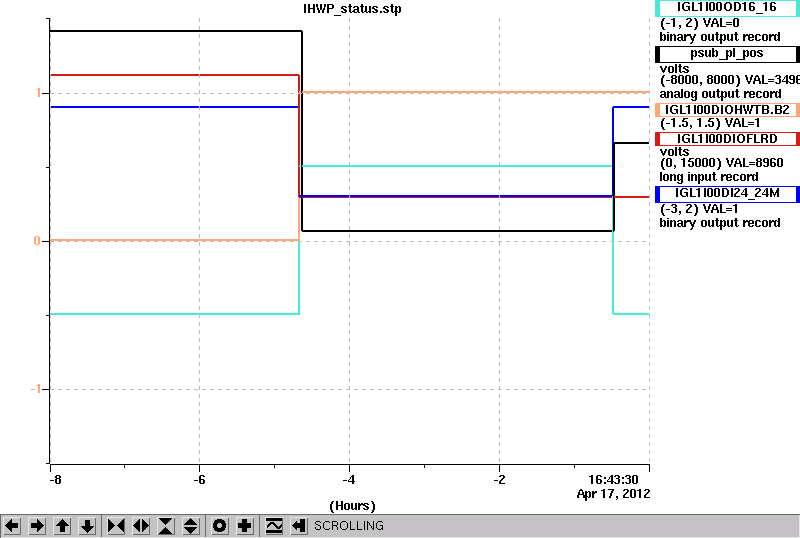Pan the plot right with the right arrow

(x=37, y=526)
